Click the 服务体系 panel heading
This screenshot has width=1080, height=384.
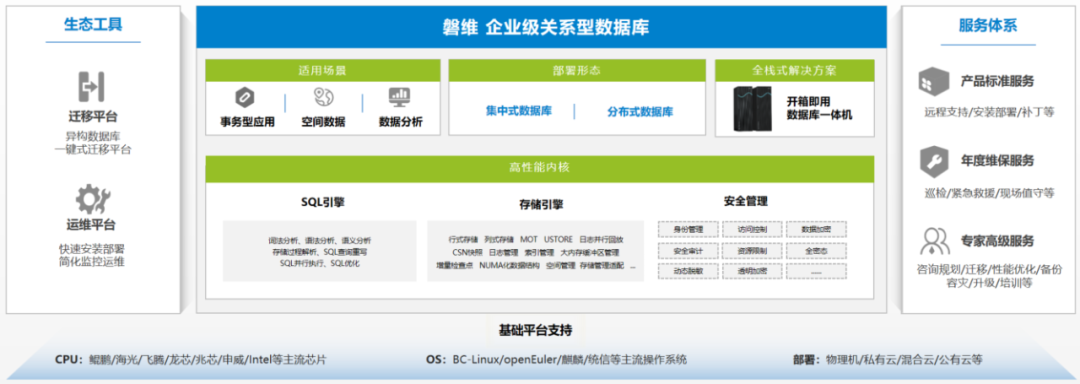[x=987, y=26]
